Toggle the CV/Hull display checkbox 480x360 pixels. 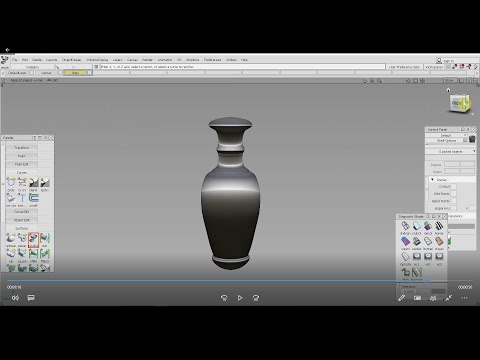pos(454,187)
